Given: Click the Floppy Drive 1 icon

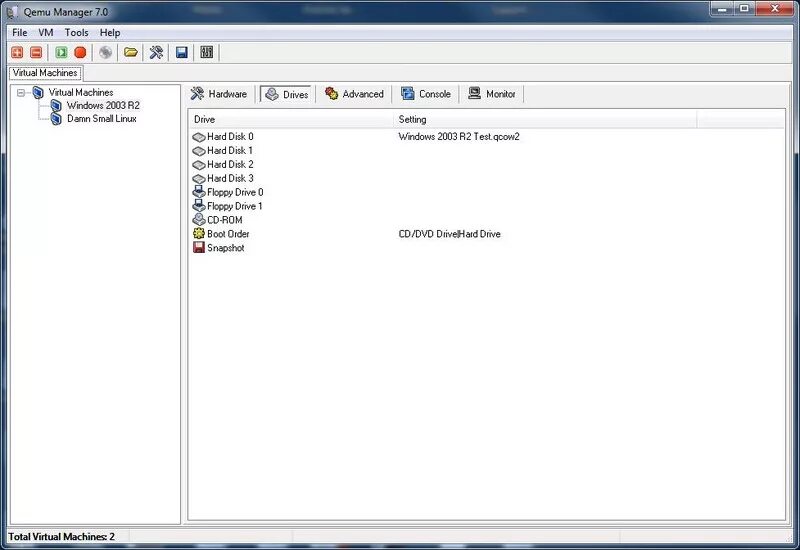Looking at the screenshot, I should [198, 206].
